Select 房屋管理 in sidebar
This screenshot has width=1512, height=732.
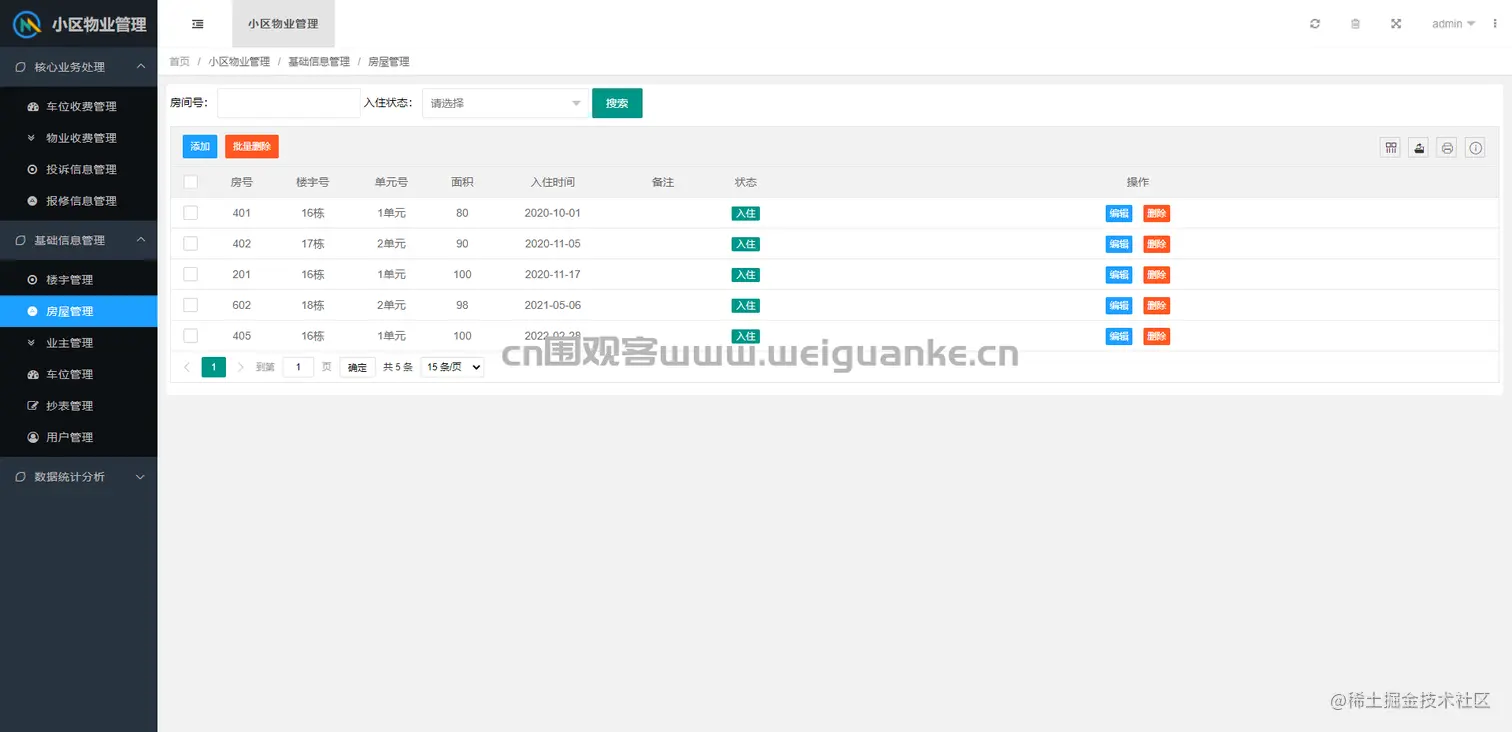point(78,311)
